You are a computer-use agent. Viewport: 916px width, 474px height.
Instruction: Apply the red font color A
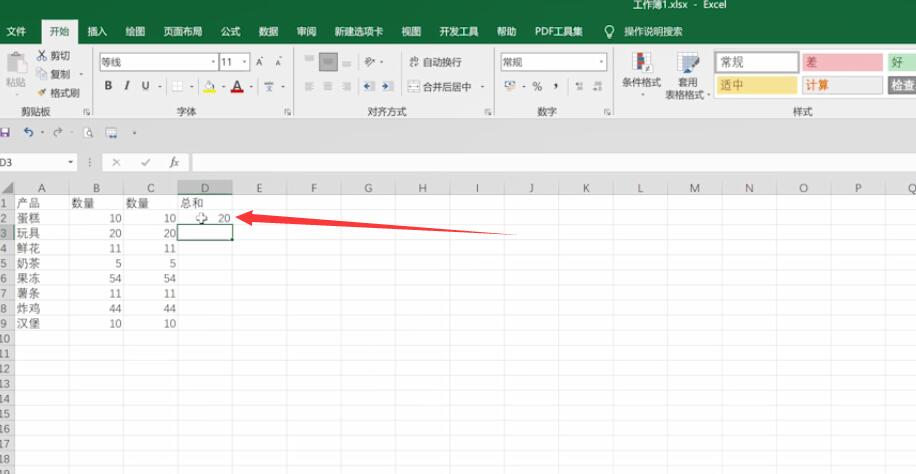point(237,87)
